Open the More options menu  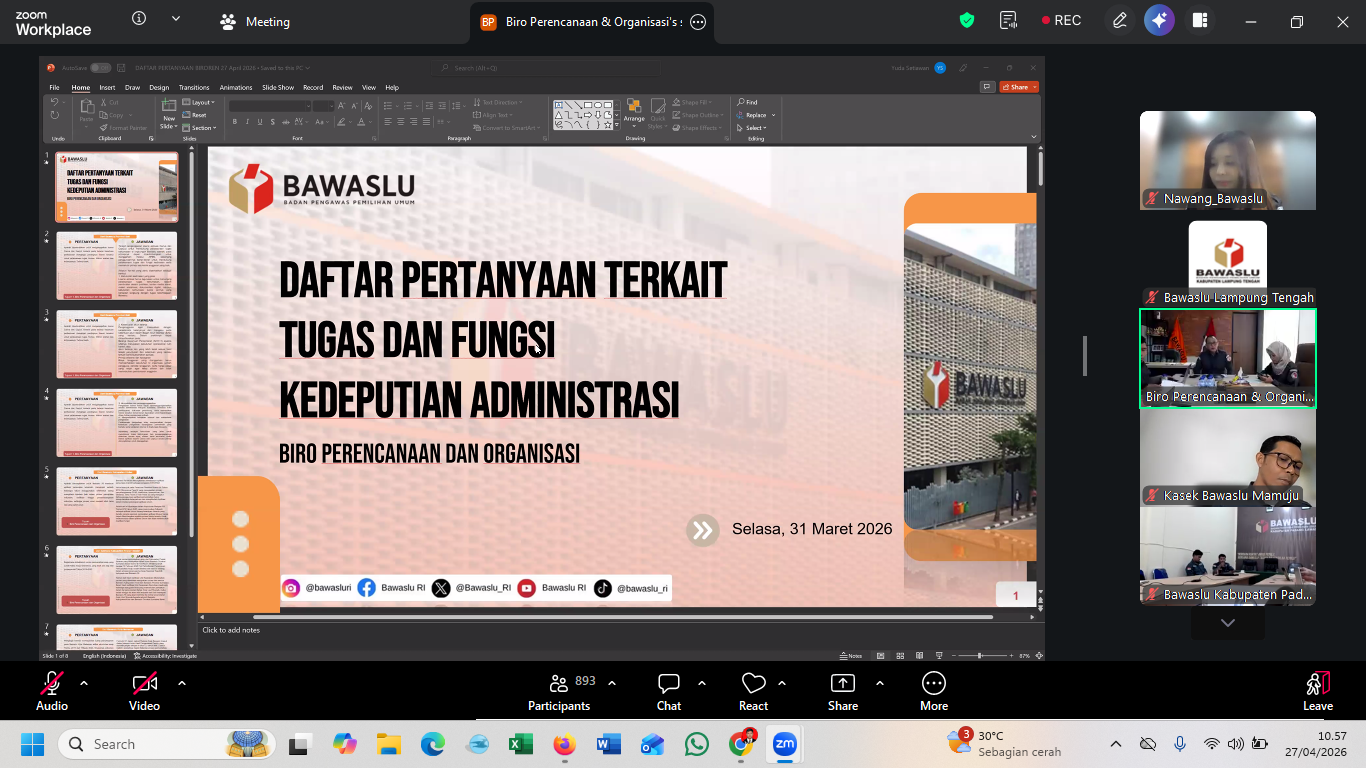click(x=933, y=691)
